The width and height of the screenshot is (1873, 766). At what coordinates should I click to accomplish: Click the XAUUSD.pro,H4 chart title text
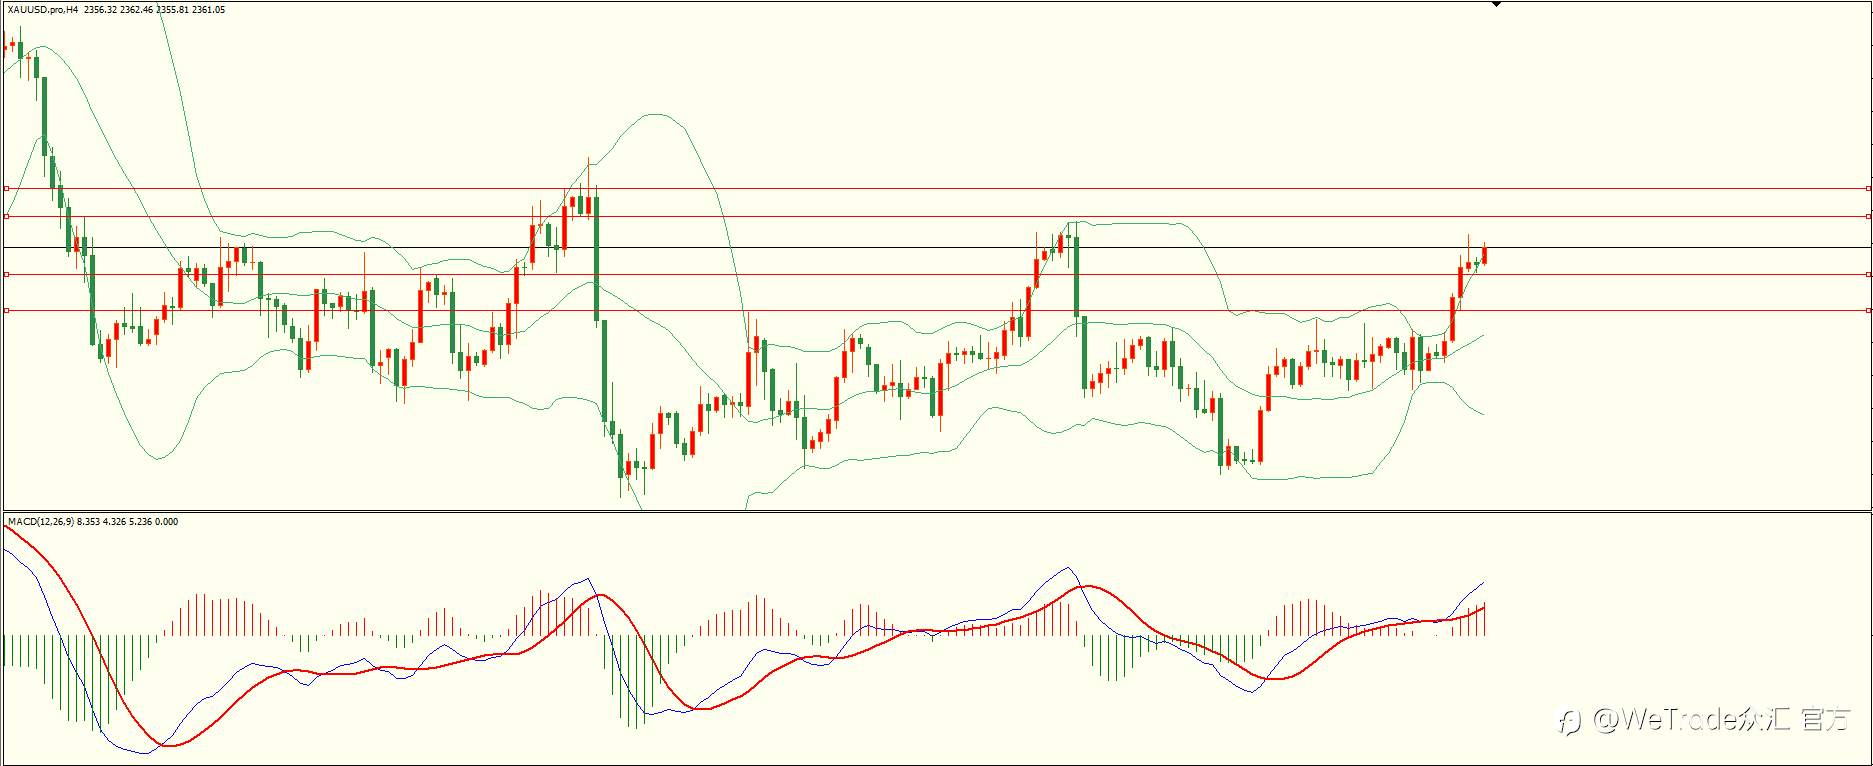coord(42,10)
